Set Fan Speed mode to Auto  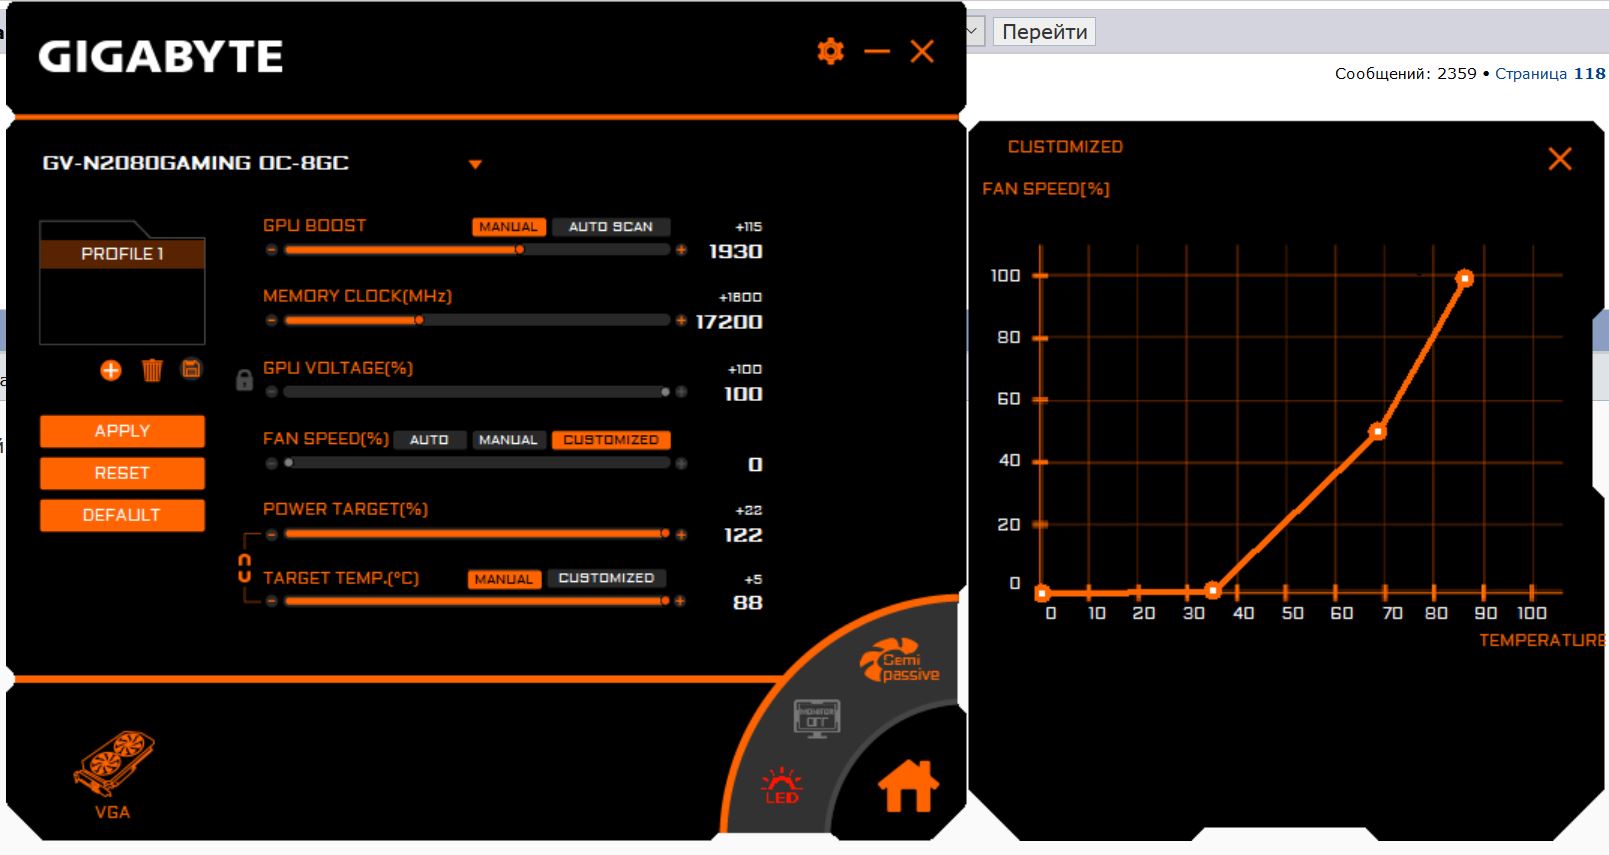[x=429, y=440]
